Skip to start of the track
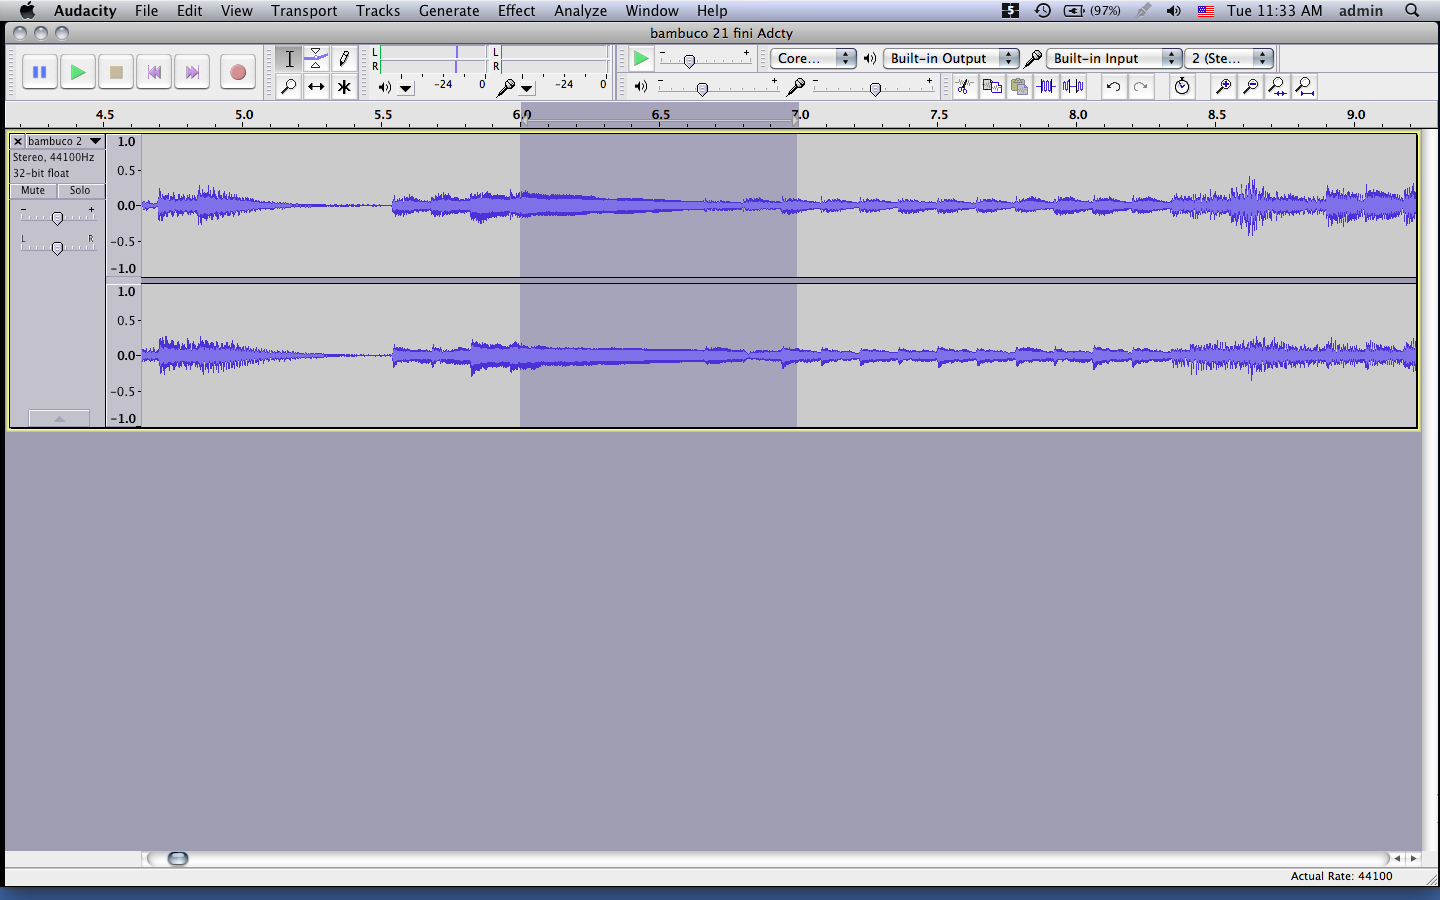 [x=154, y=72]
